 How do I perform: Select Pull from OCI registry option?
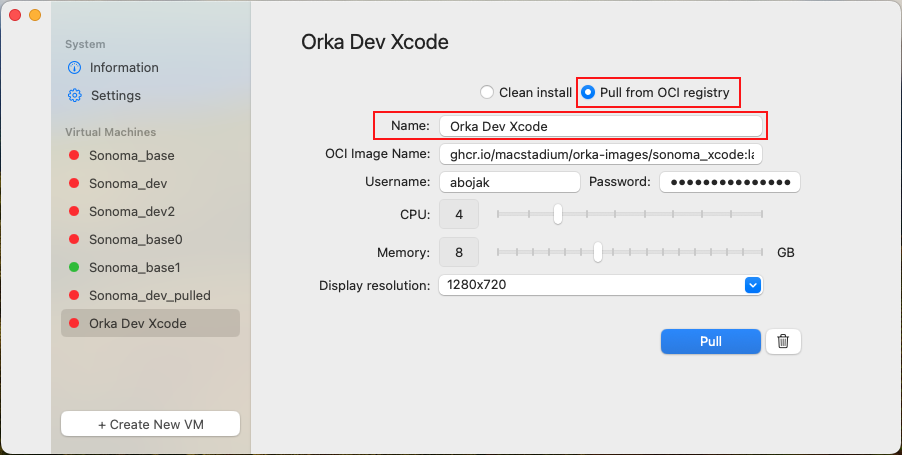coord(588,92)
